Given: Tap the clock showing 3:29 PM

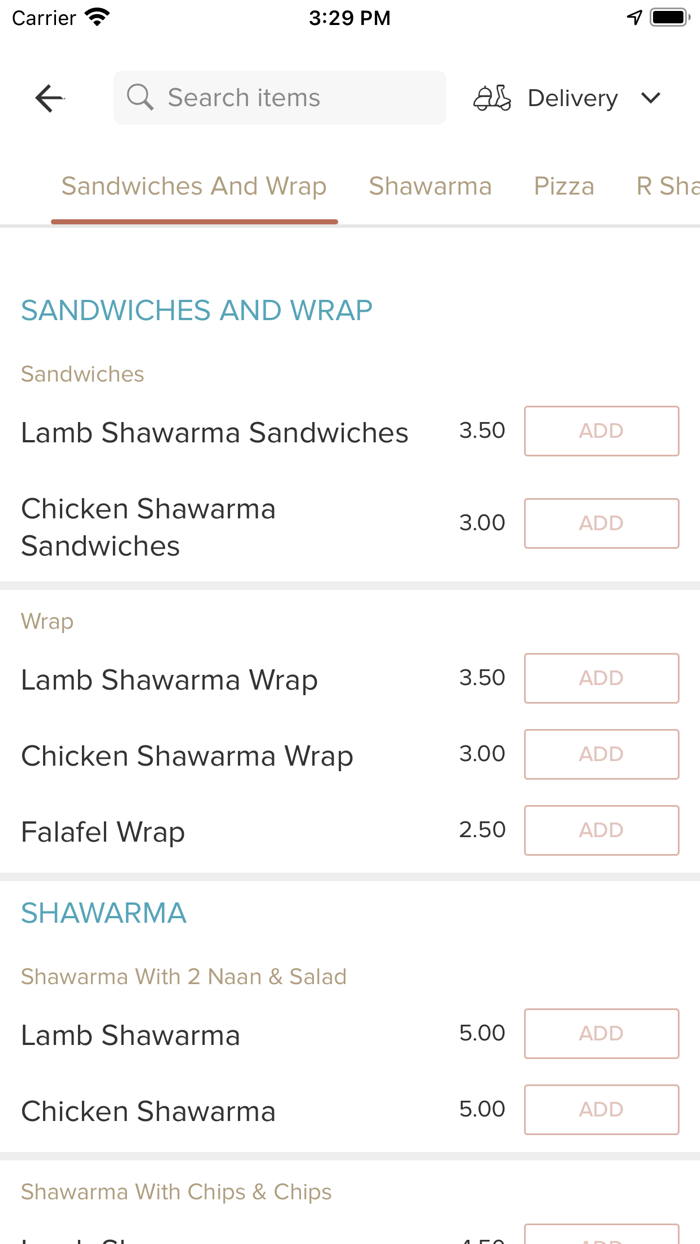Looking at the screenshot, I should point(349,16).
